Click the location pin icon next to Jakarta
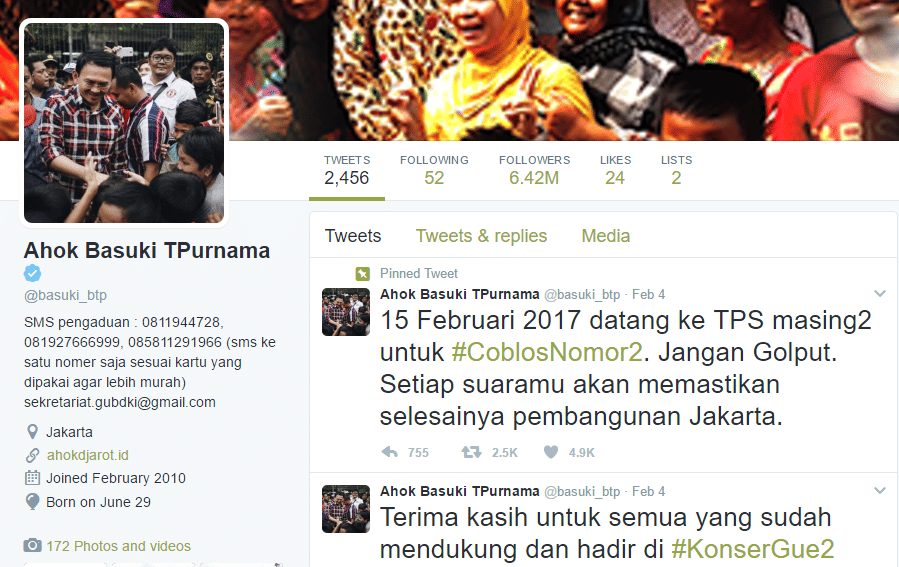The image size is (899, 567). pos(33,432)
